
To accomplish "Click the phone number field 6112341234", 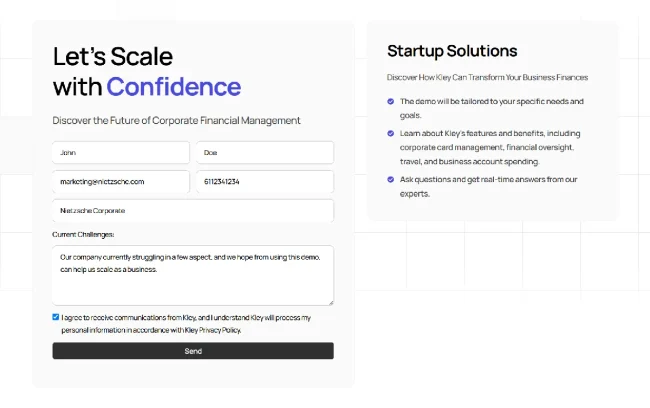I will pos(264,182).
